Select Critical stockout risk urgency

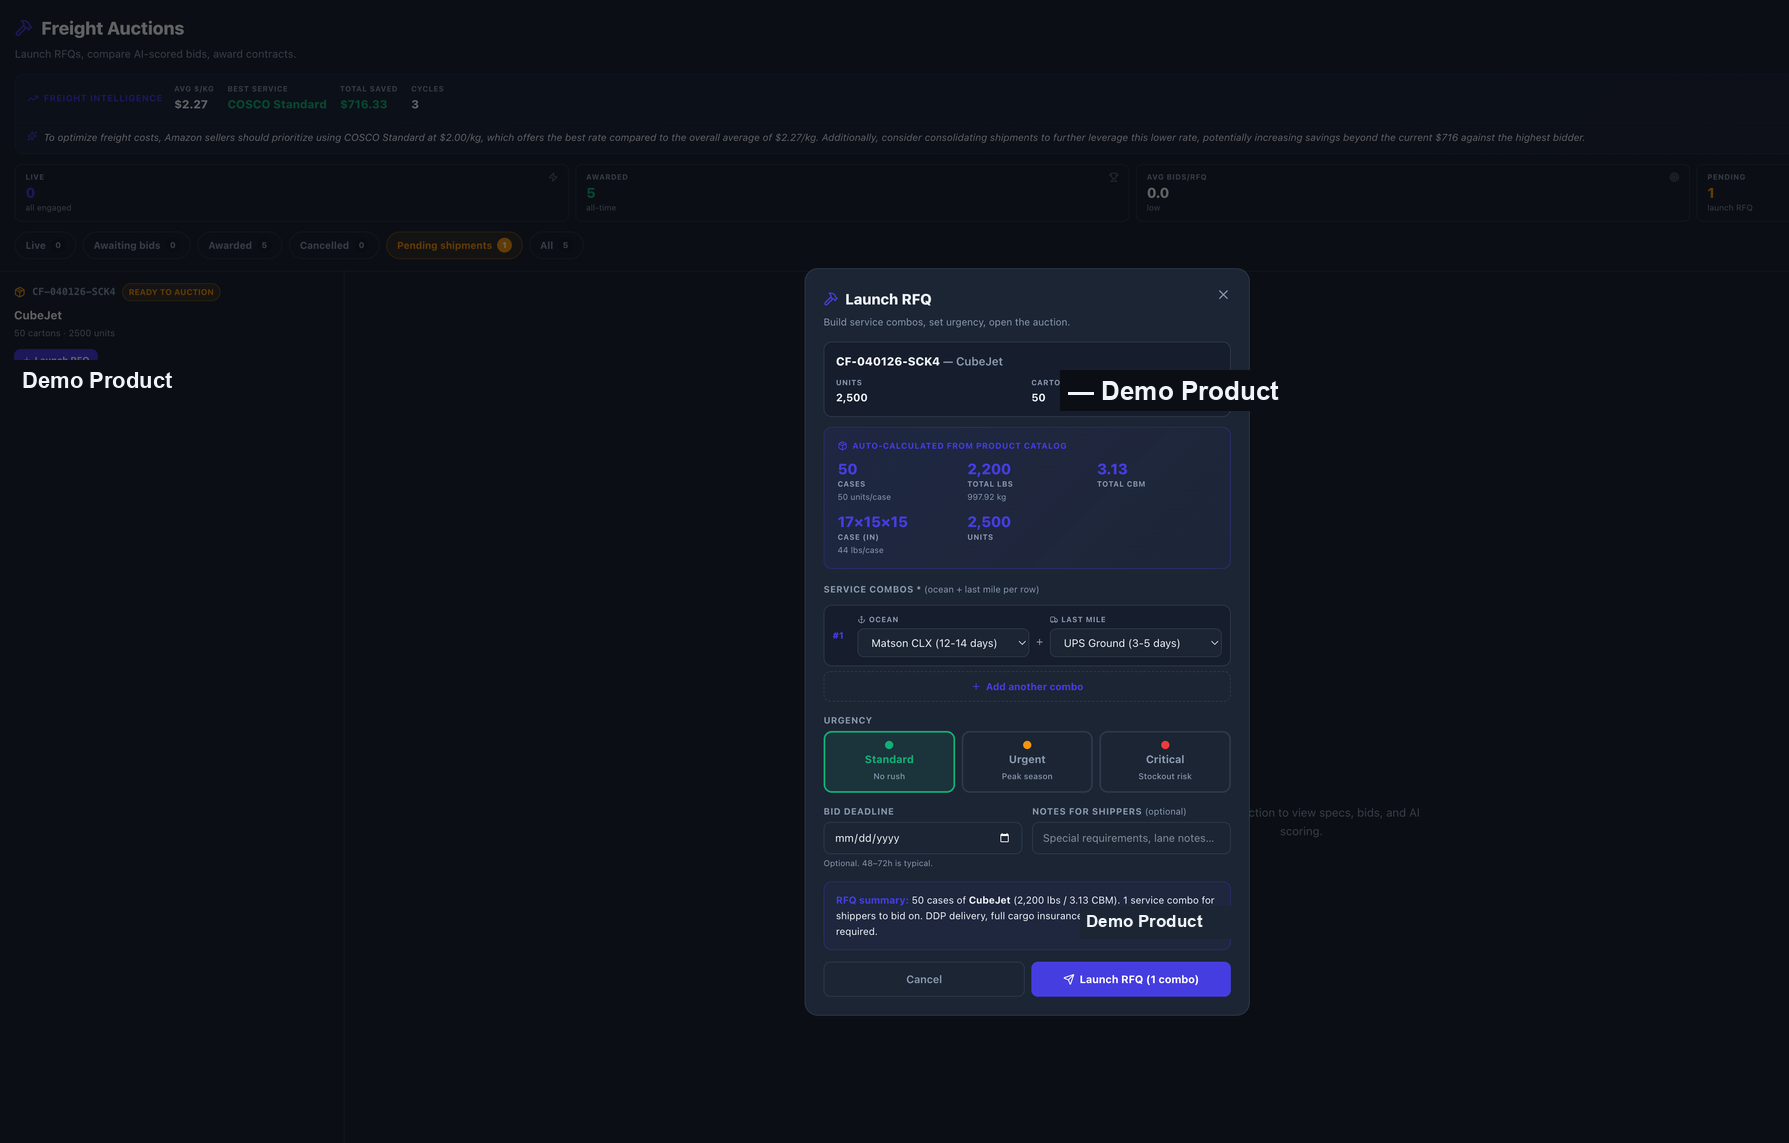click(x=1165, y=762)
